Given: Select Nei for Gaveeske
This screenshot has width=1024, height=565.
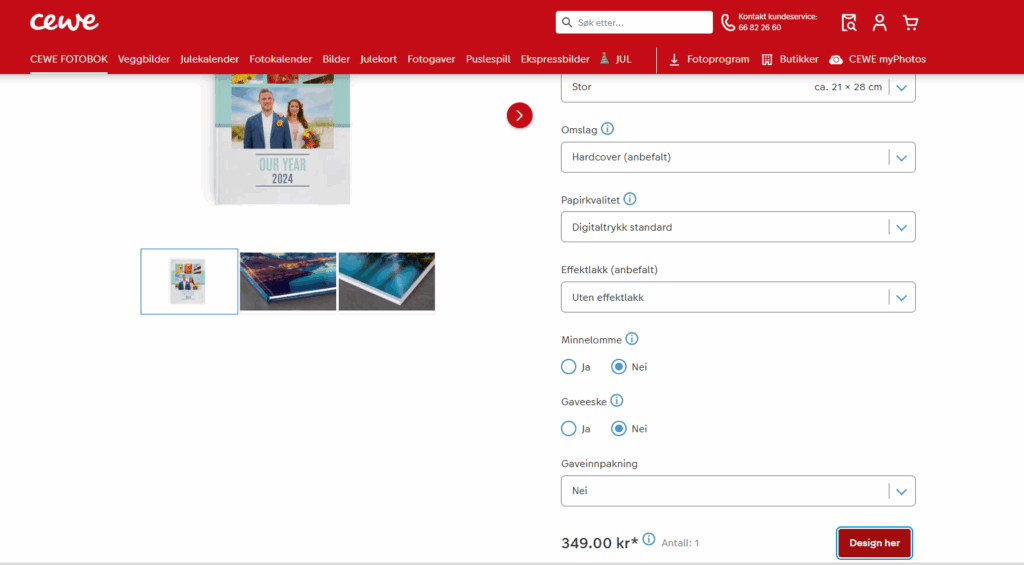Looking at the screenshot, I should 618,429.
